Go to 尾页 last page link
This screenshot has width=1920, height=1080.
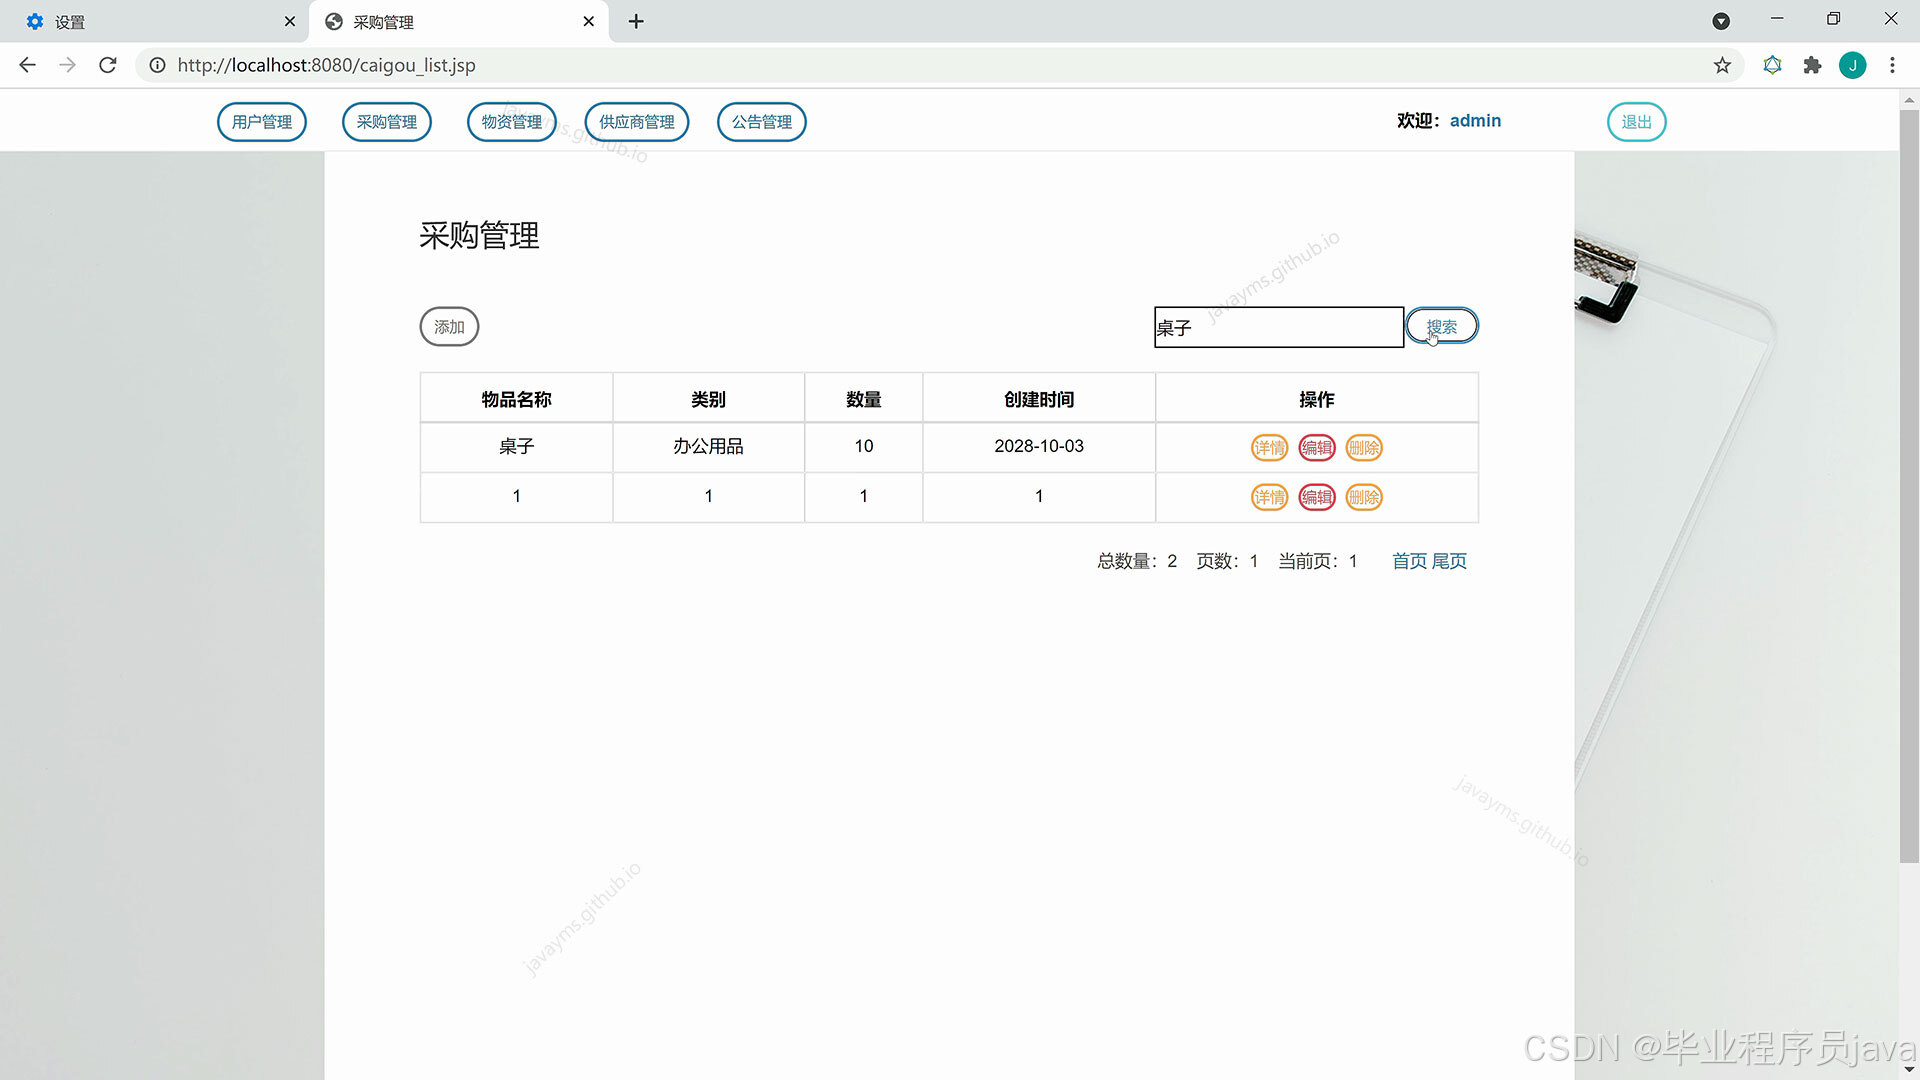coord(1449,561)
